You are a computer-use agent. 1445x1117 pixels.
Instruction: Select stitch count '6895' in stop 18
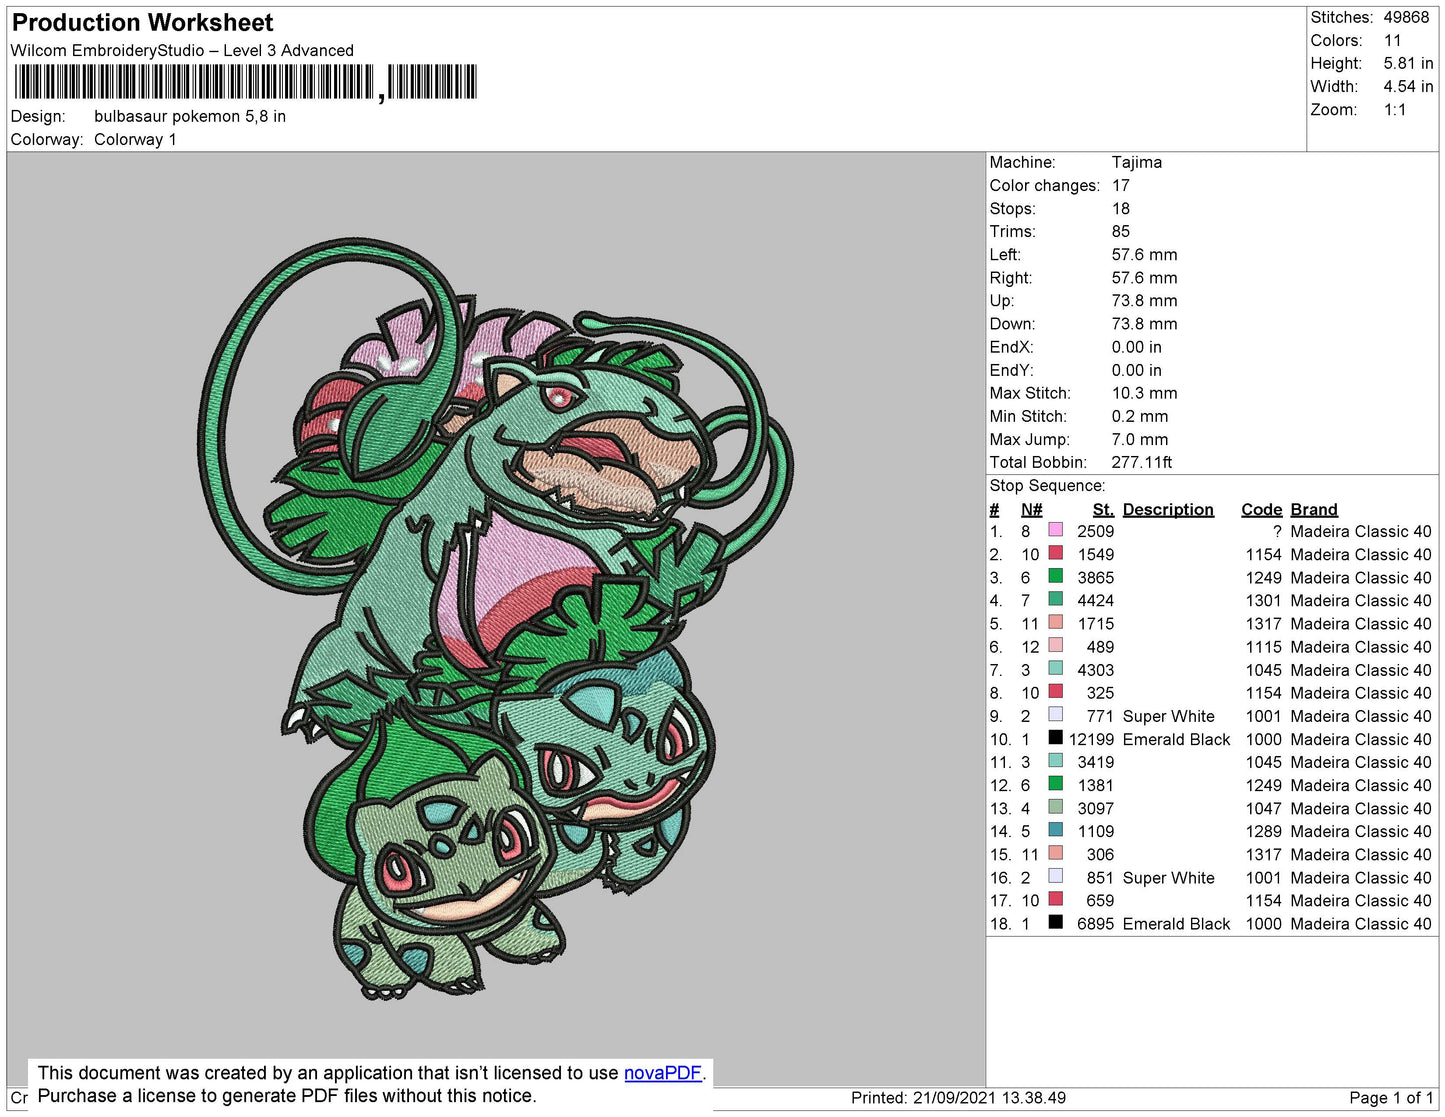(1095, 924)
